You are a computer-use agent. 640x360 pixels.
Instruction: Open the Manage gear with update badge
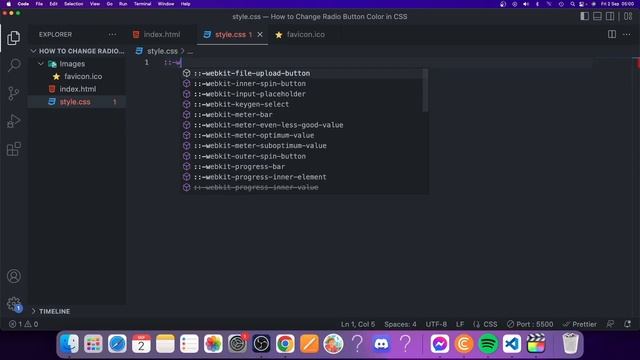point(13,304)
